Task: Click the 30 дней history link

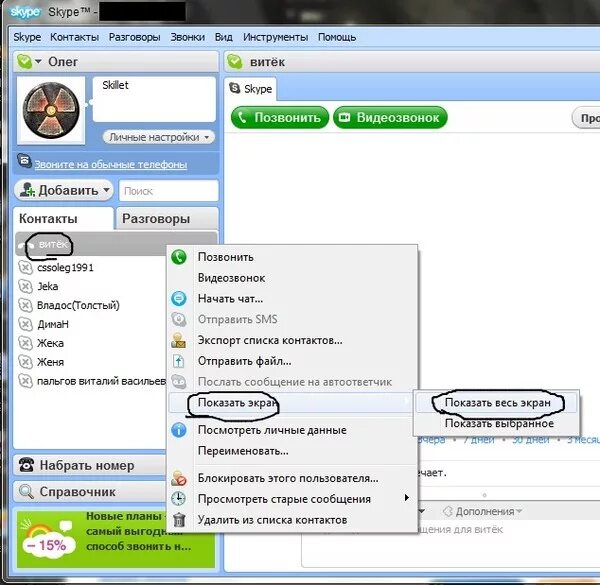Action: pyautogui.click(x=530, y=440)
